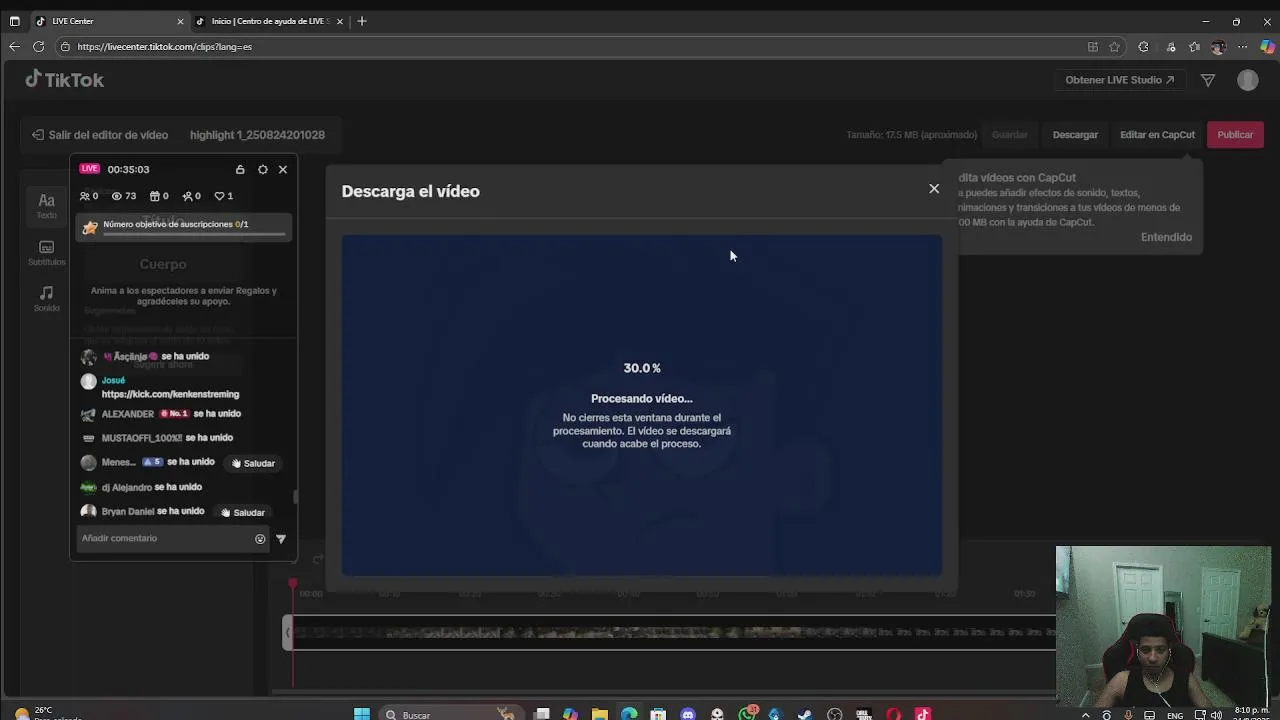Switch to Centro de ayuda de LIVE tab

click(269, 21)
